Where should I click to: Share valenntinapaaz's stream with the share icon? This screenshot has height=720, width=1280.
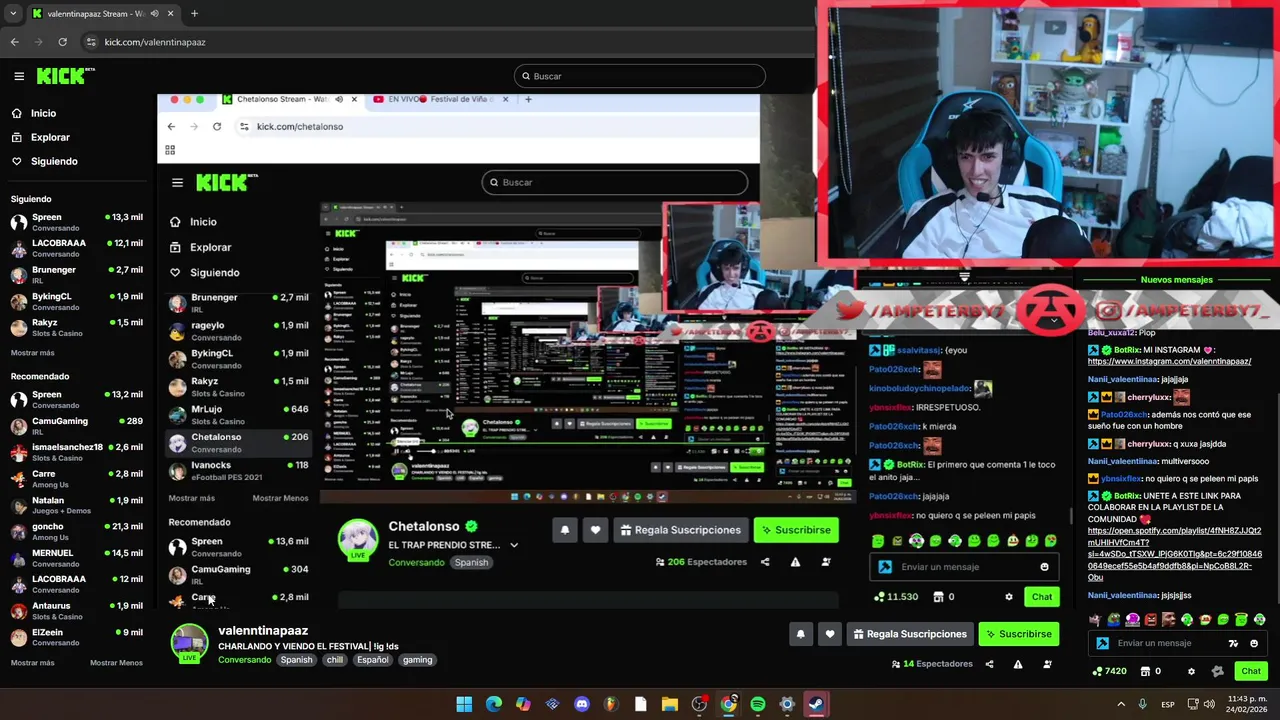point(989,664)
